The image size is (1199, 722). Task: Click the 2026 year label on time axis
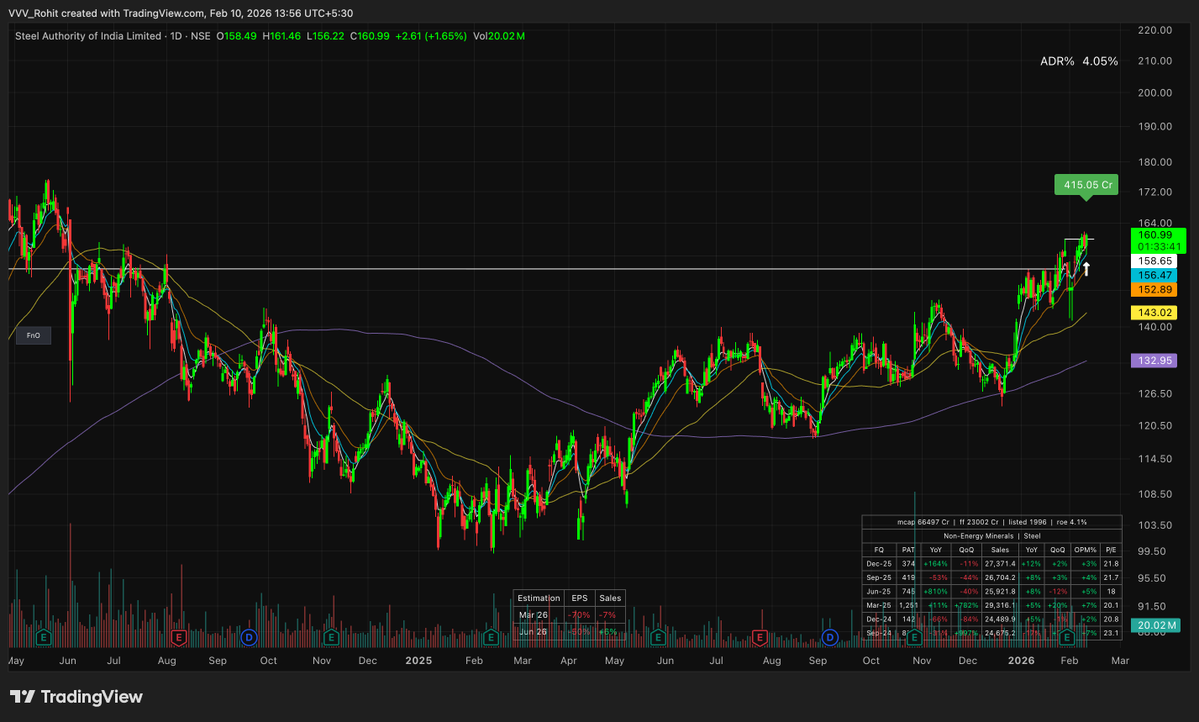coord(1022,660)
